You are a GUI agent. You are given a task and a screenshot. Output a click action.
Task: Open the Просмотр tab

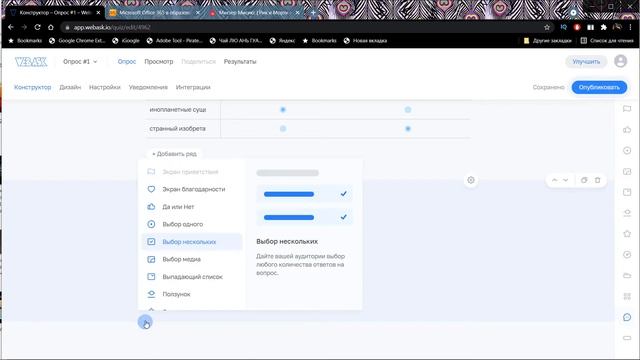point(159,62)
